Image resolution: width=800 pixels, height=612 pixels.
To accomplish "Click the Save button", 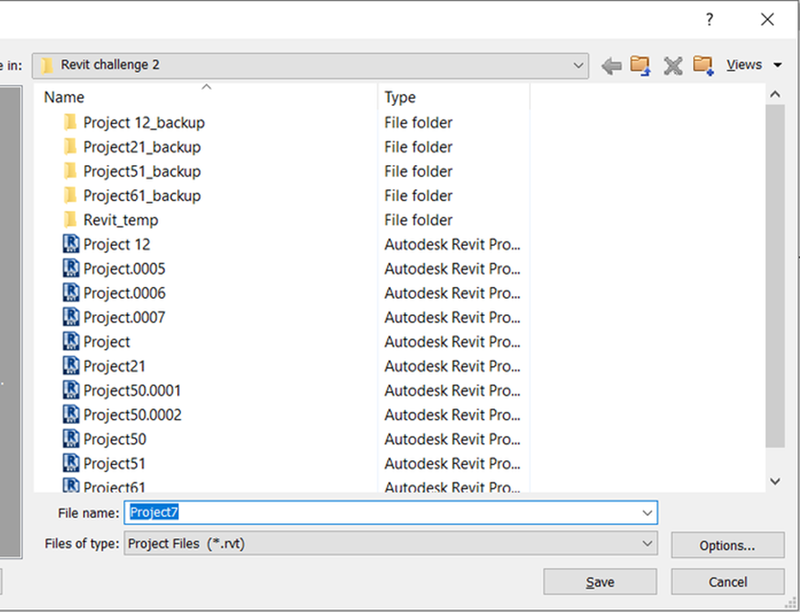I will (600, 582).
